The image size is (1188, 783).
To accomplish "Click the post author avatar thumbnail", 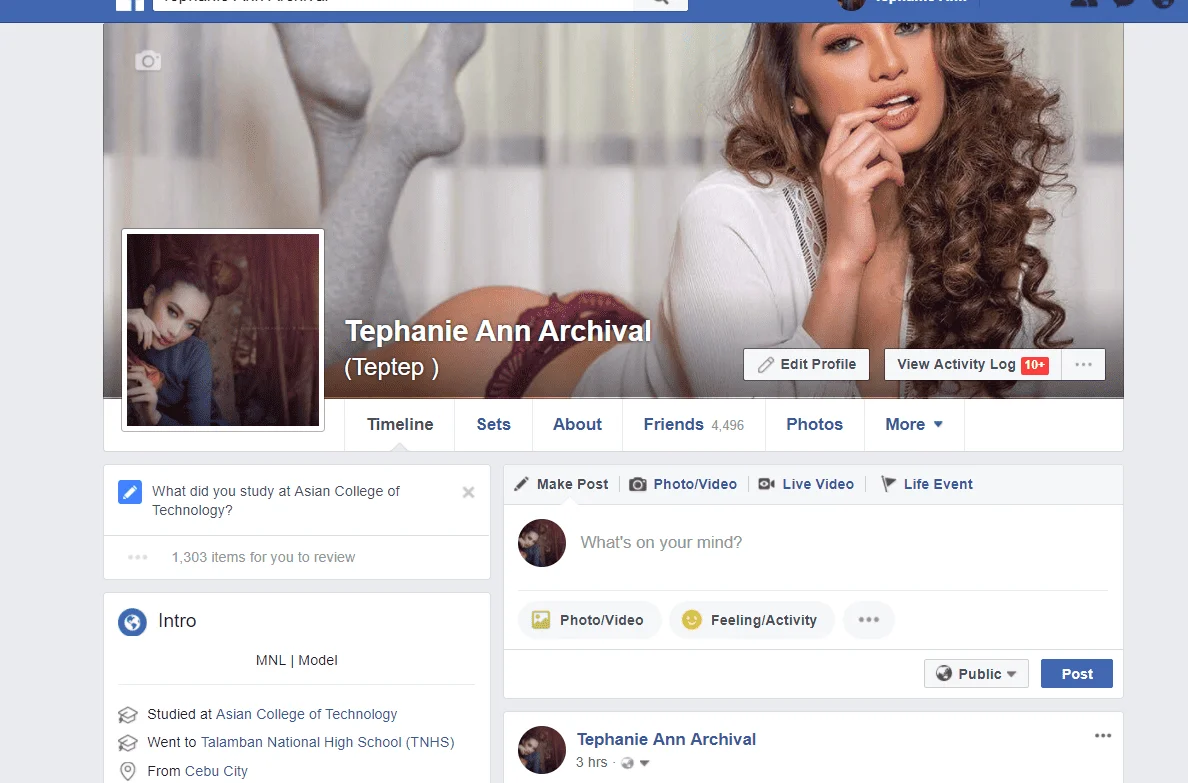I will pos(542,750).
